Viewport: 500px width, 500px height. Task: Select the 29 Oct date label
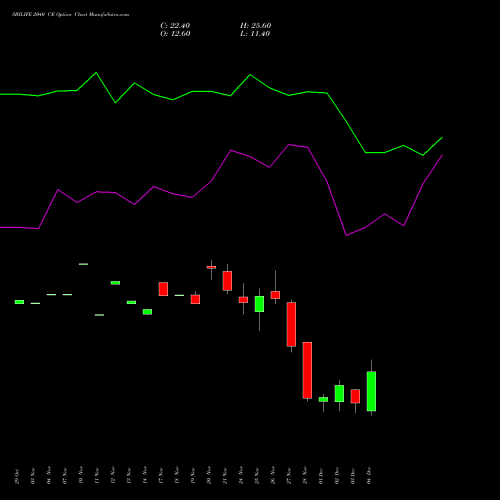coord(17,476)
